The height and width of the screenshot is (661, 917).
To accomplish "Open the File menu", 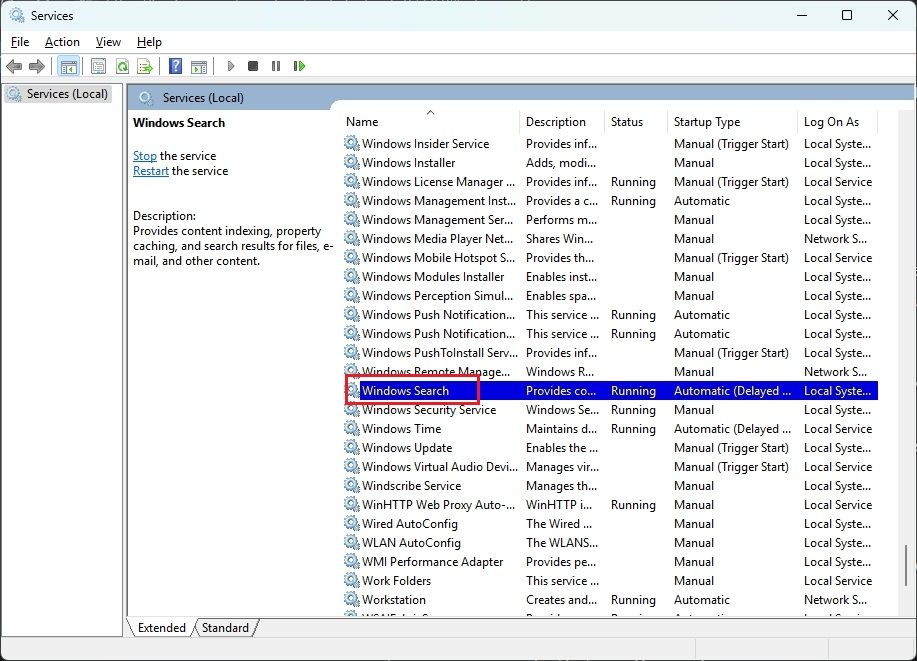I will click(x=20, y=42).
